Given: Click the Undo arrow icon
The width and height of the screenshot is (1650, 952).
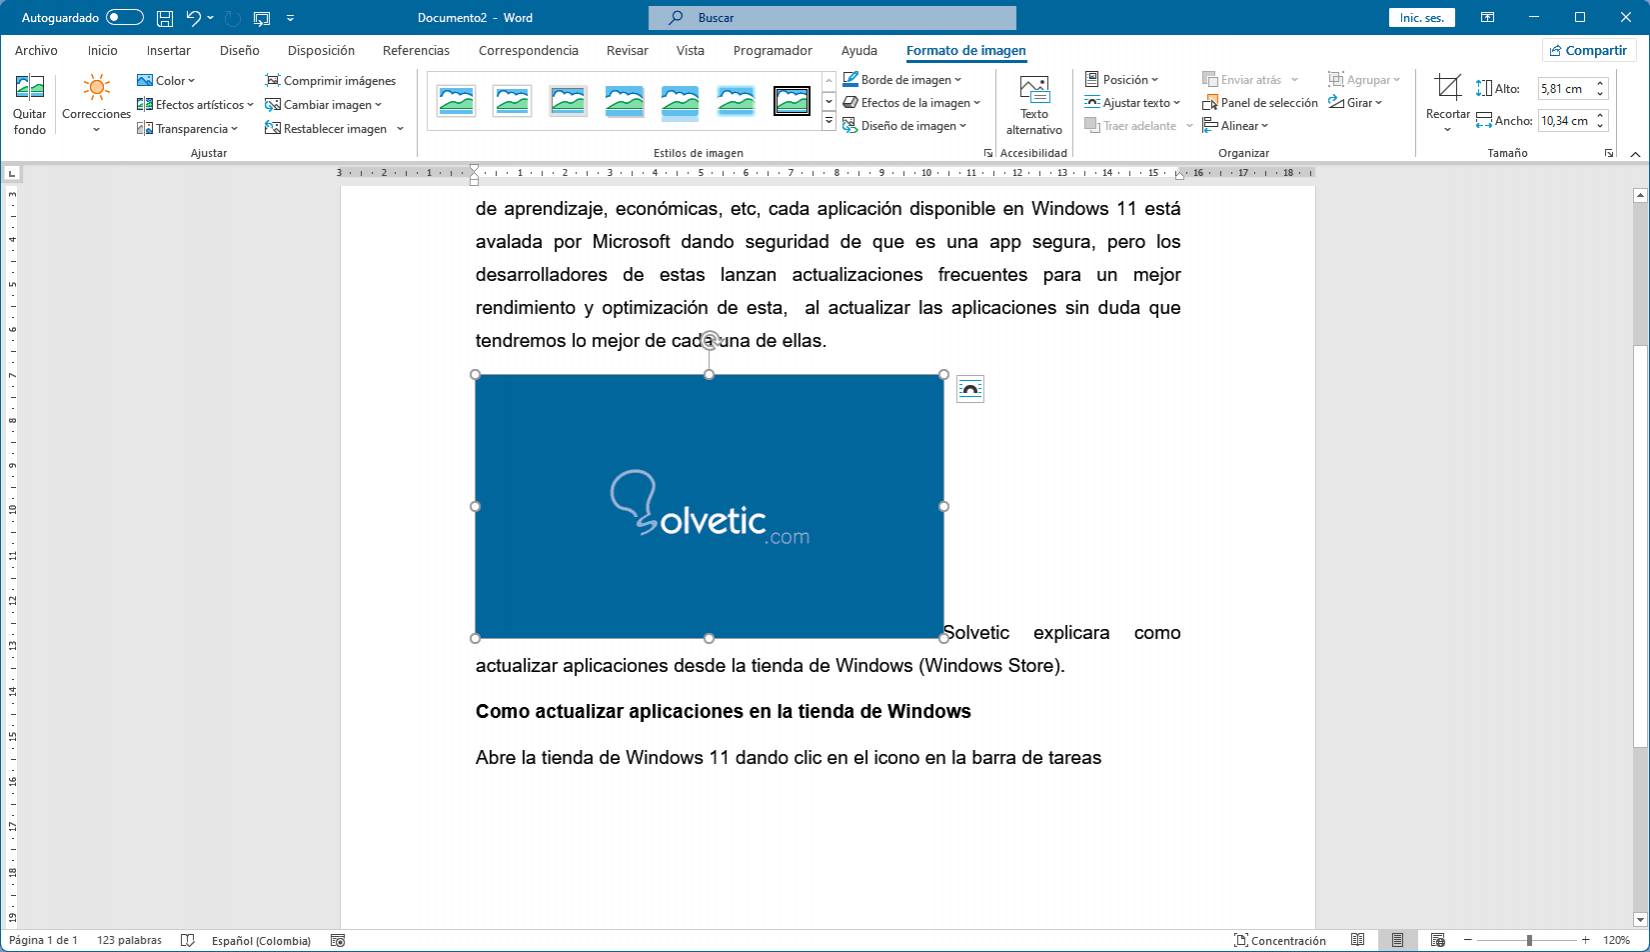Looking at the screenshot, I should pos(194,18).
